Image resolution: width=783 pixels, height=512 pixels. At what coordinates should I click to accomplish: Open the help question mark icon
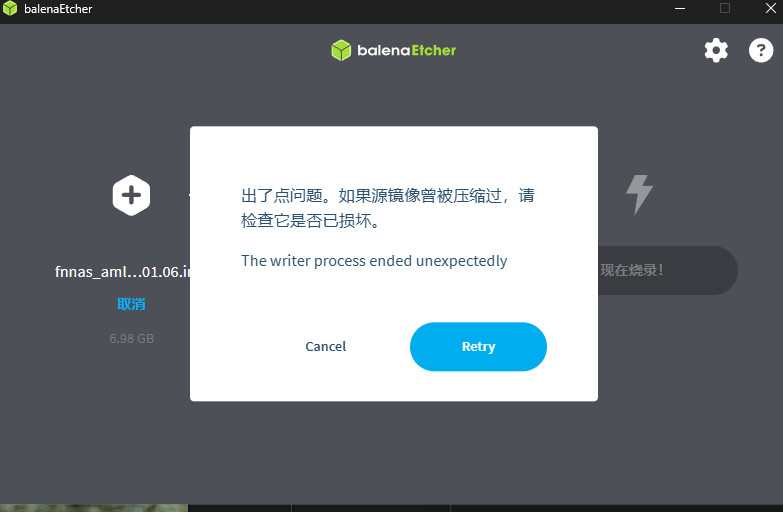tap(761, 50)
